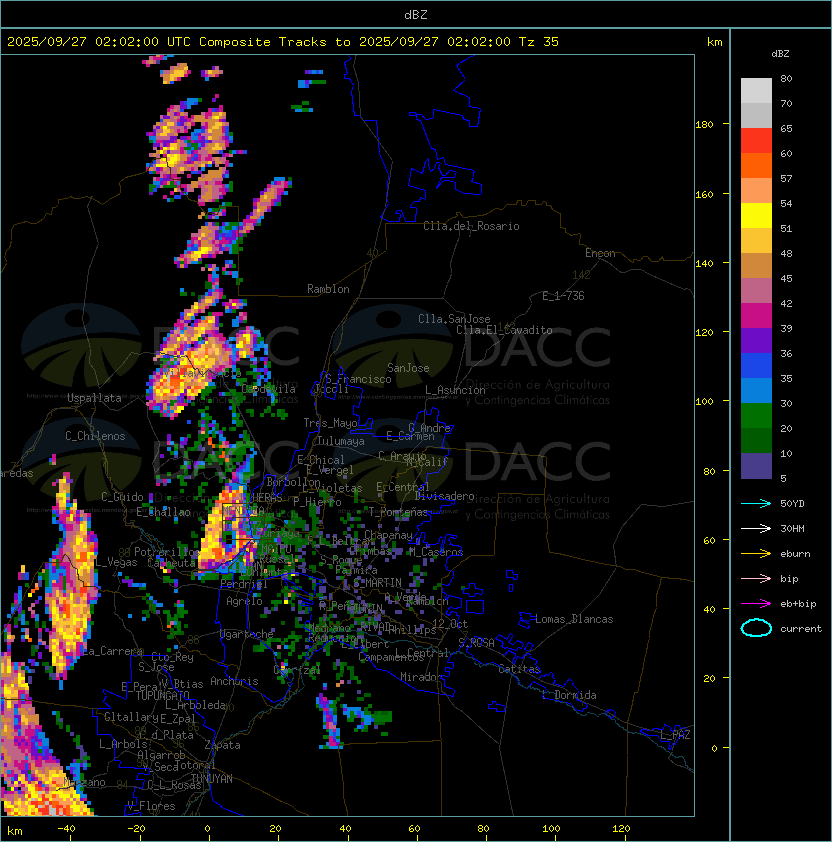Click the 'Clla.del_Rosario' map label

click(x=471, y=226)
